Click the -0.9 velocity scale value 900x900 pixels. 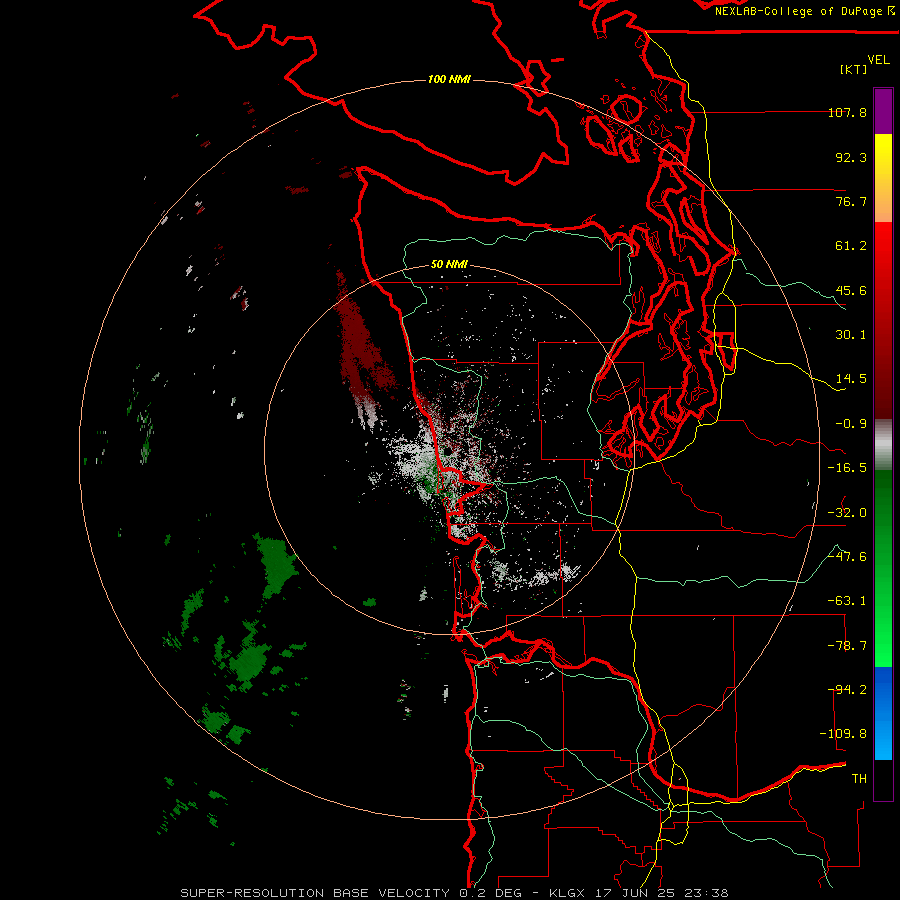point(851,424)
